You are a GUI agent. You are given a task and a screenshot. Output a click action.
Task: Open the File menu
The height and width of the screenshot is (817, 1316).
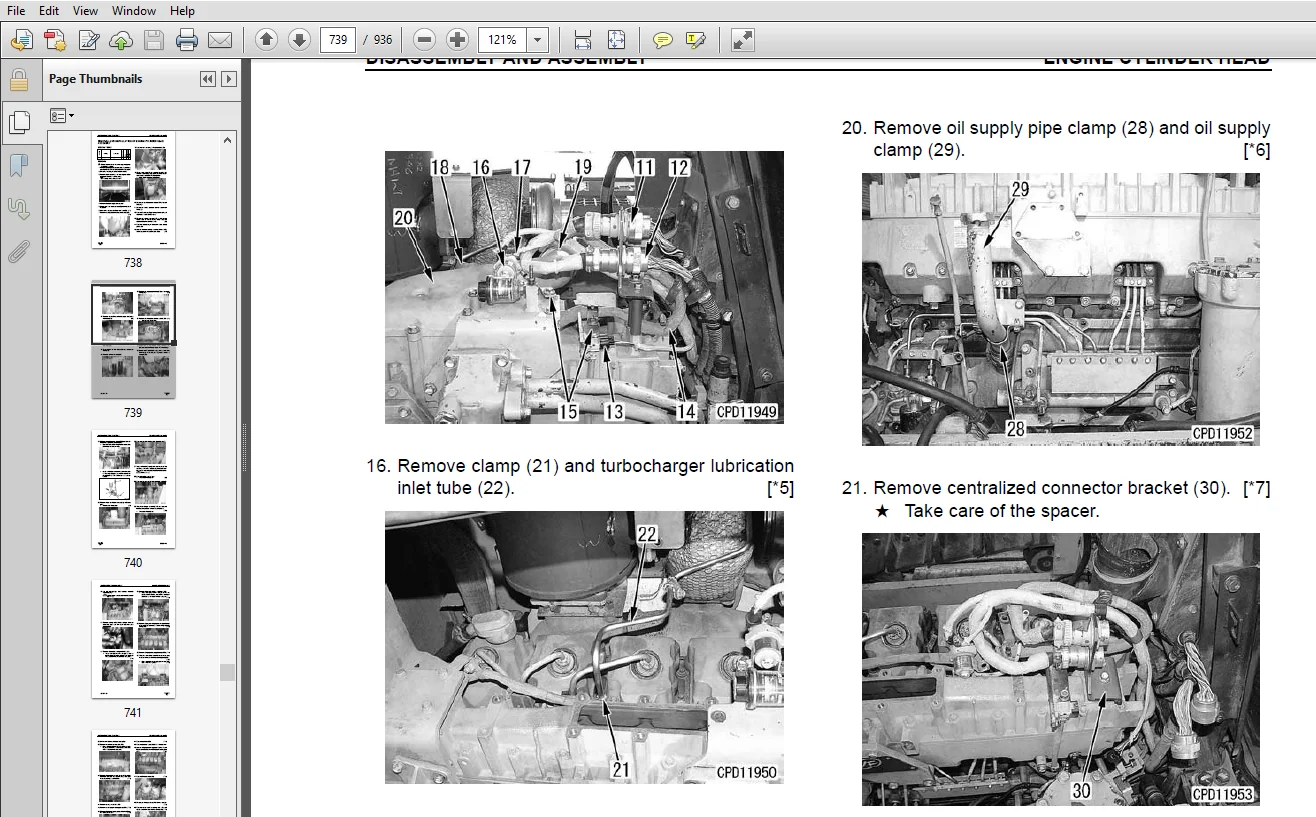click(x=16, y=10)
